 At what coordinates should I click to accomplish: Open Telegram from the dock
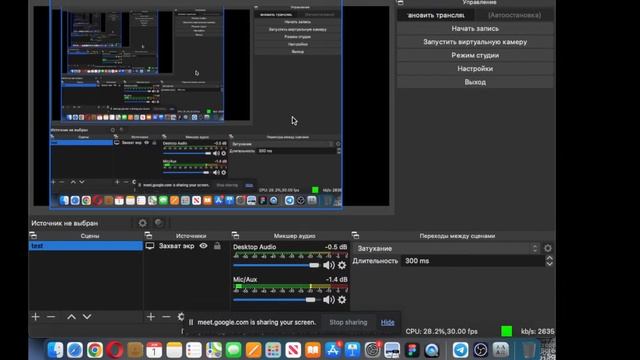pyautogui.click(x=461, y=350)
